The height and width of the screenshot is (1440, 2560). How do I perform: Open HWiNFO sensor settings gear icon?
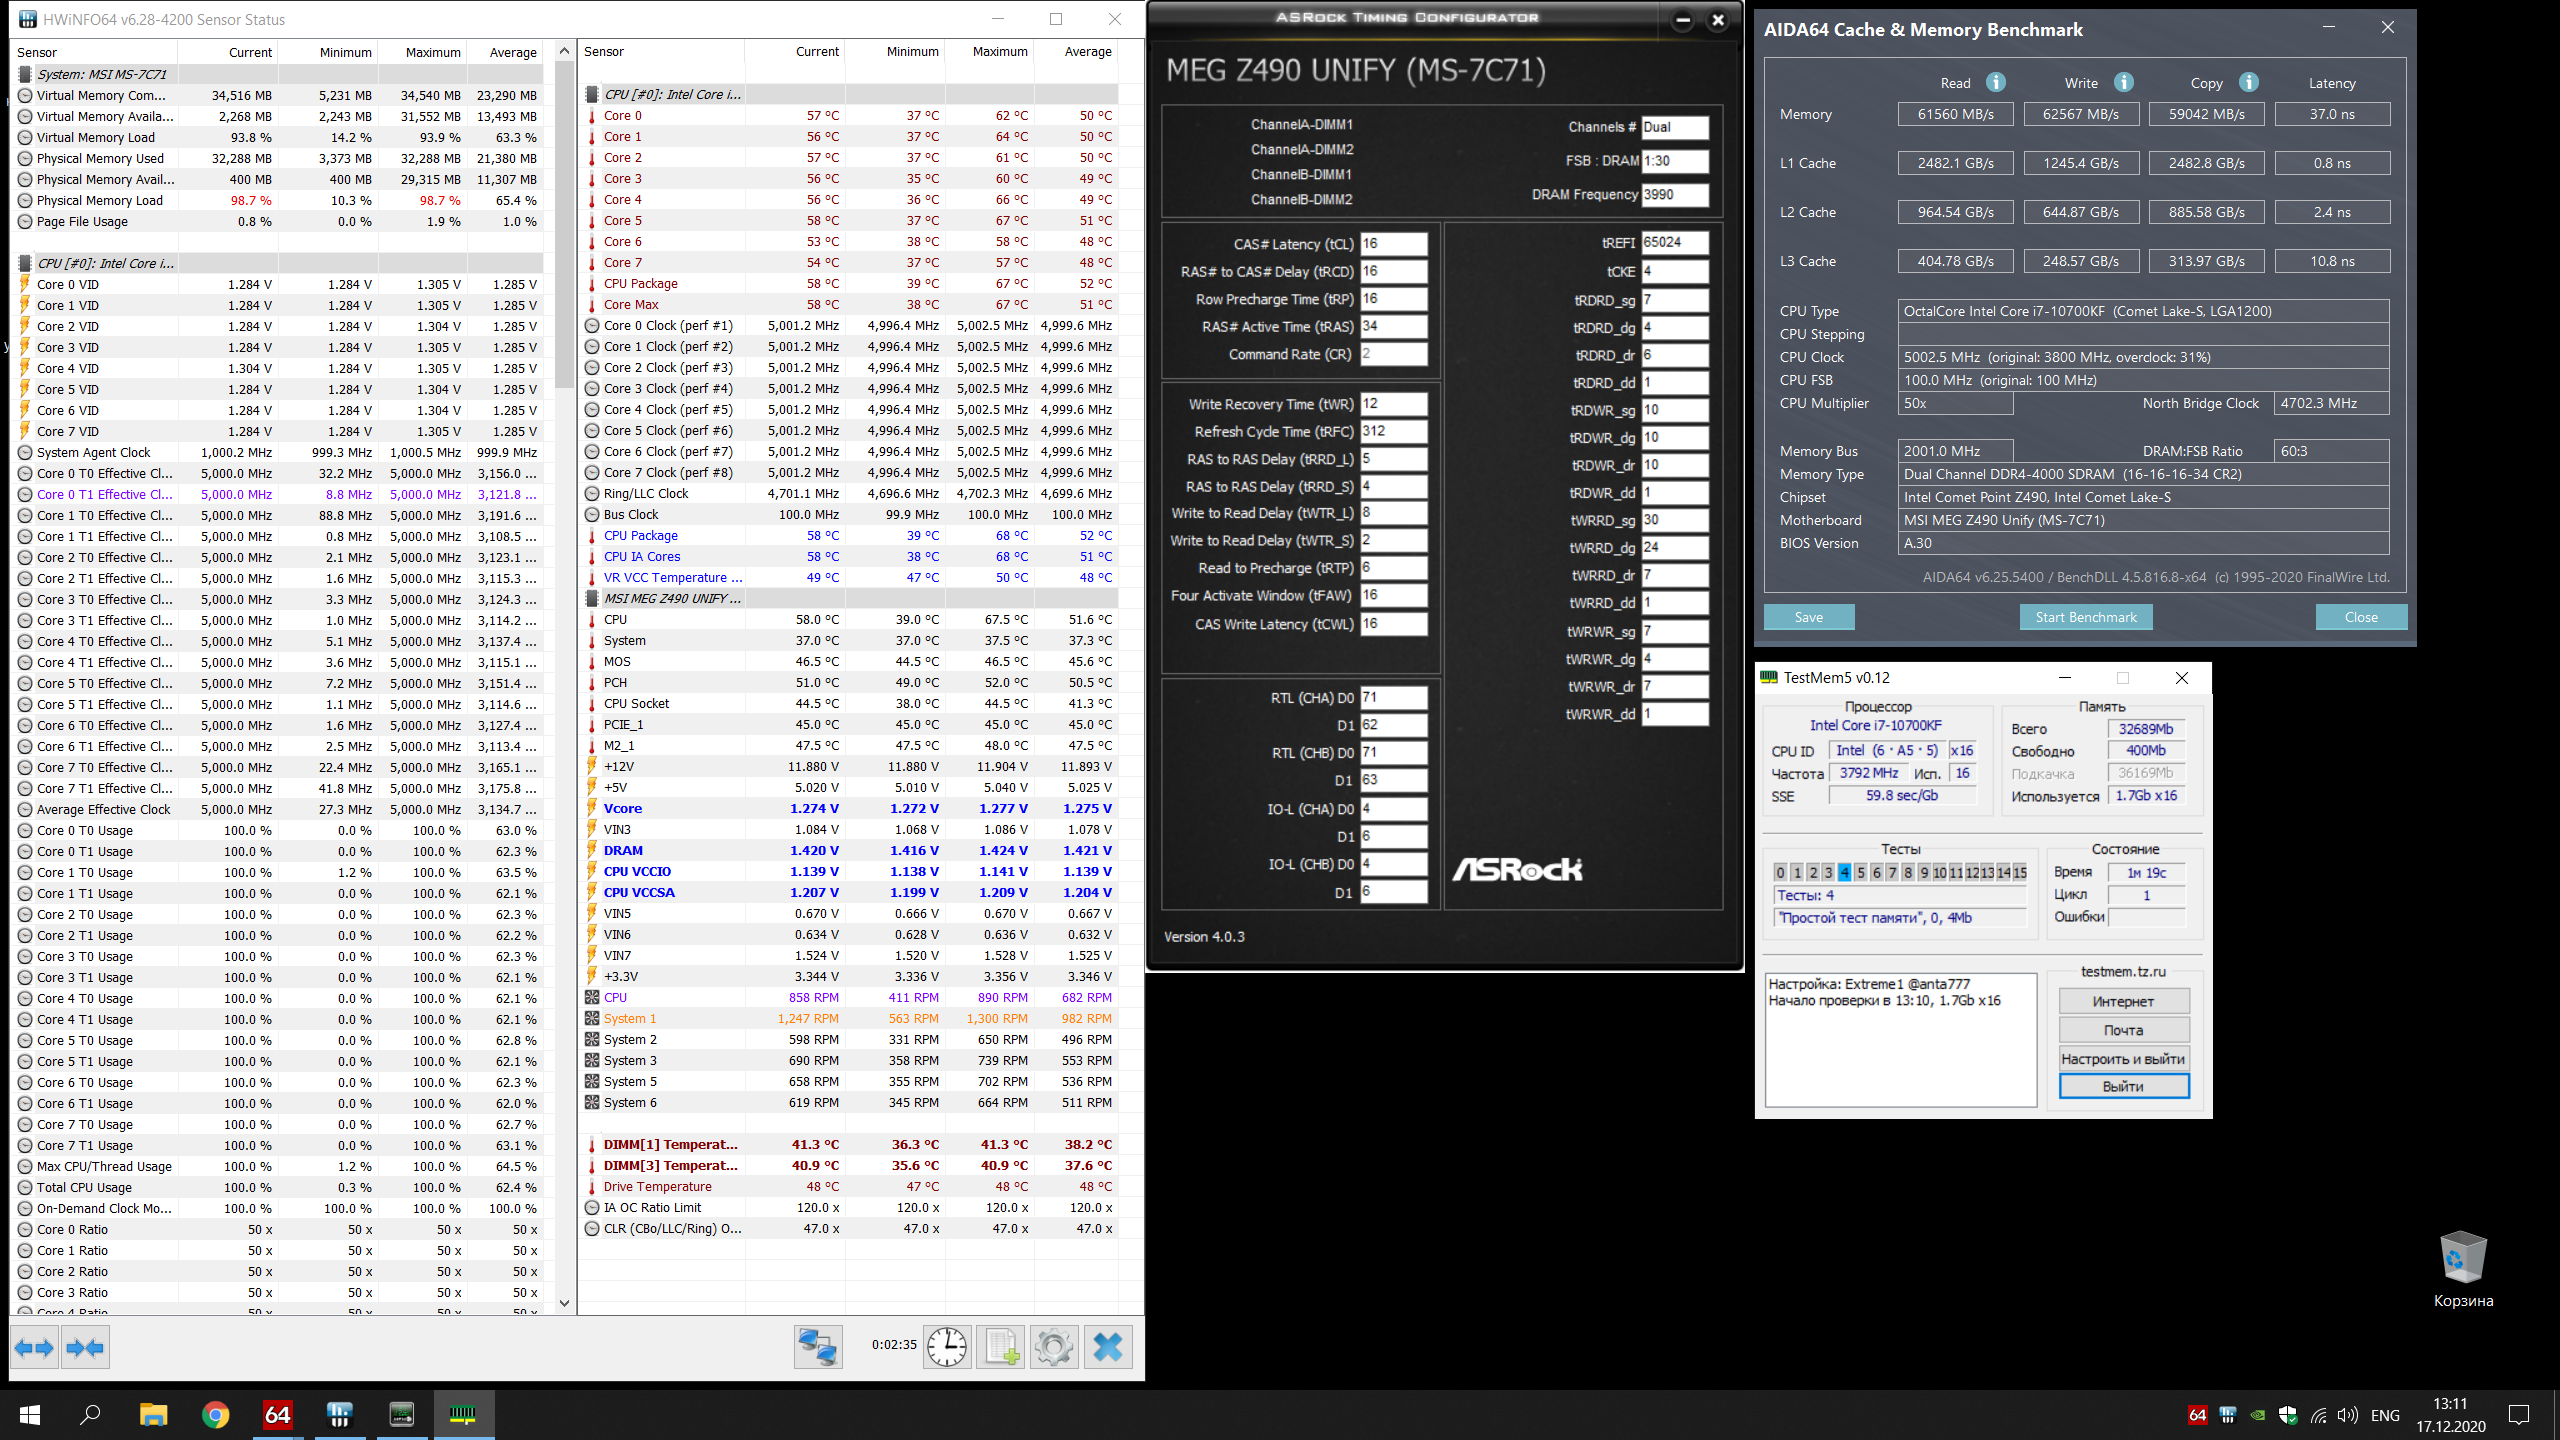coord(1053,1347)
